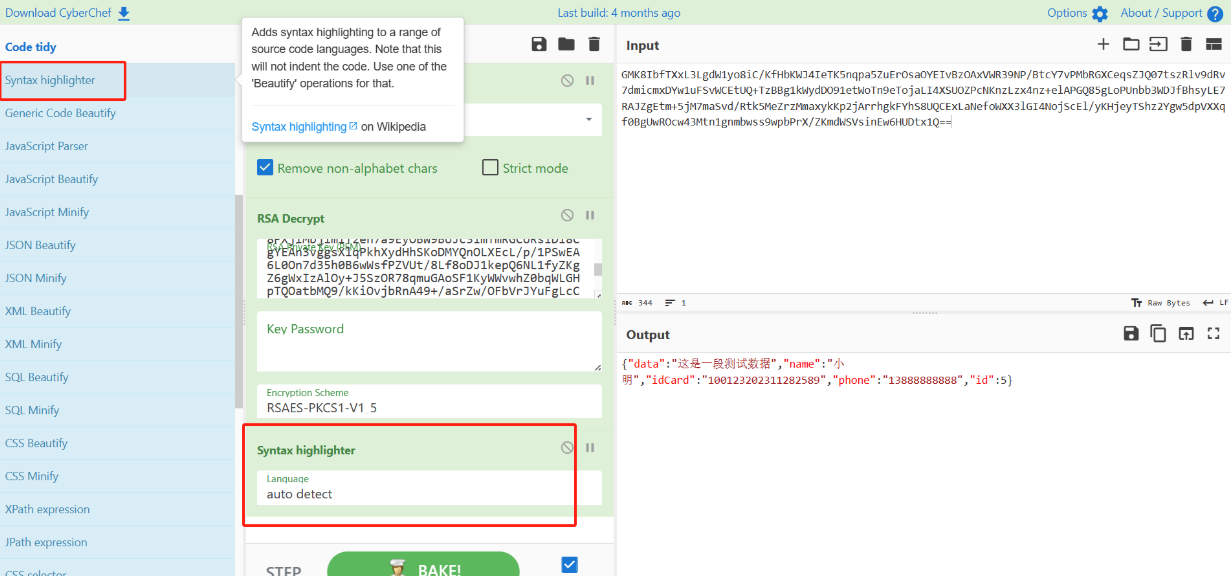Copy raw output to clipboard icon
This screenshot has height=576, width=1232.
[1158, 333]
